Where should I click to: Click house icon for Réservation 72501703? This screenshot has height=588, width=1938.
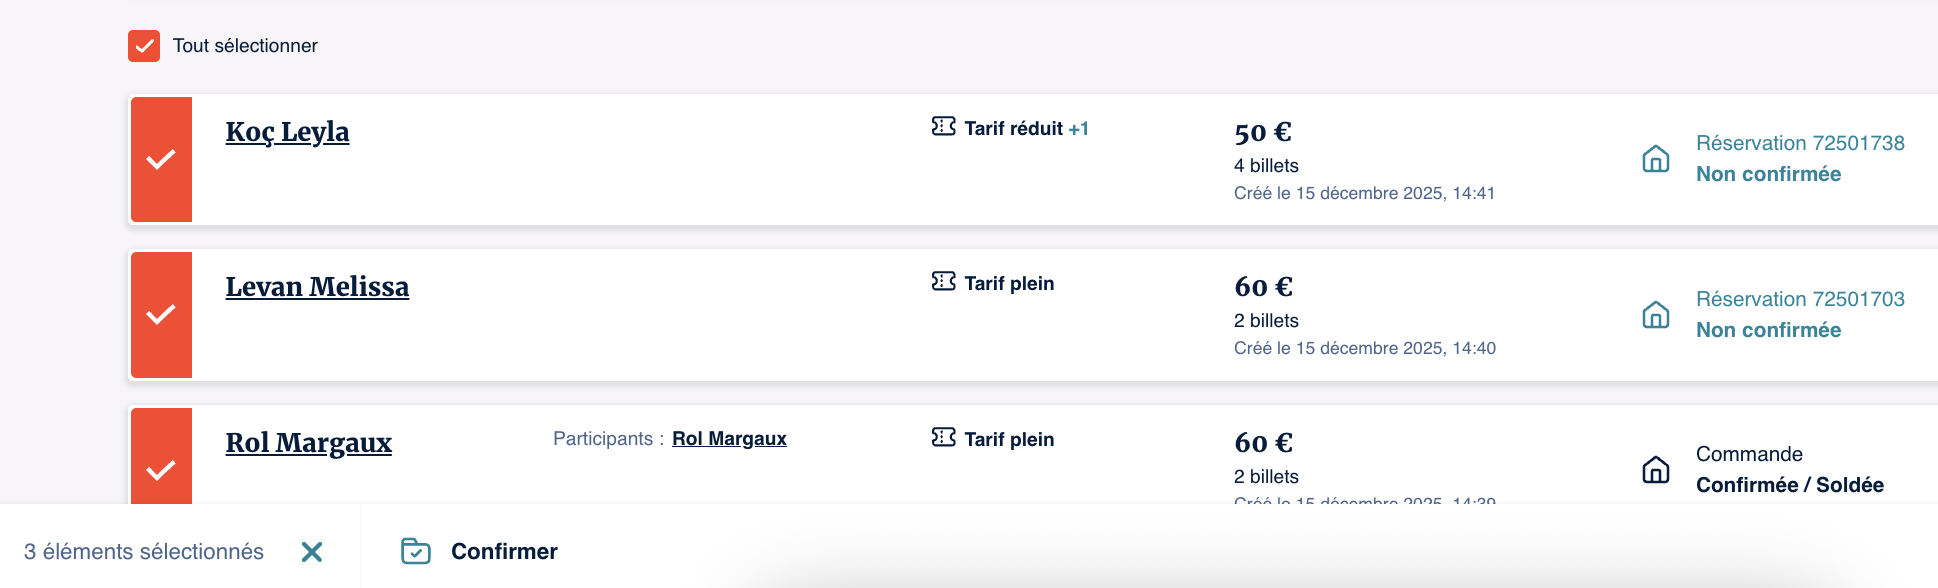[1656, 315]
